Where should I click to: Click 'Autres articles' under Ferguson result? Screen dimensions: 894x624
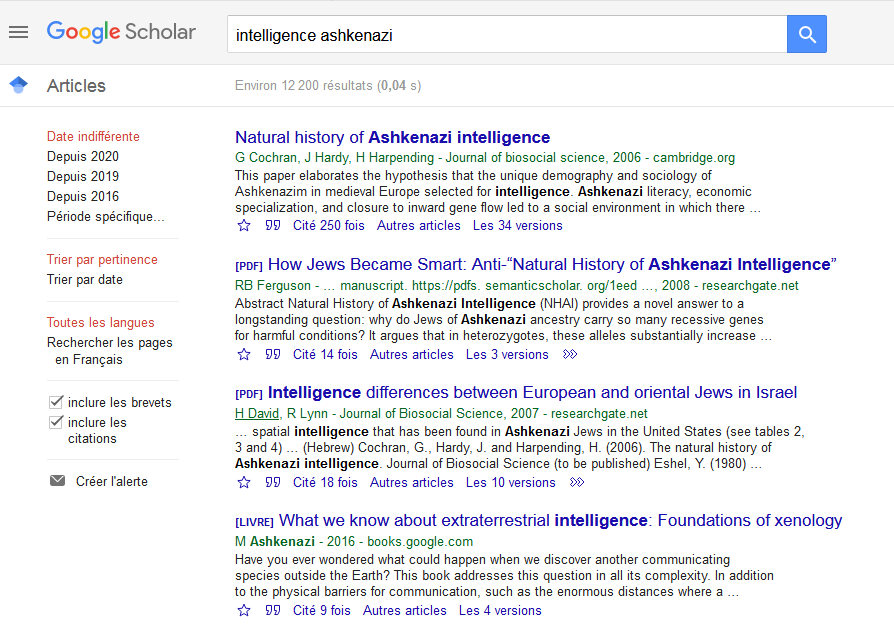[412, 354]
